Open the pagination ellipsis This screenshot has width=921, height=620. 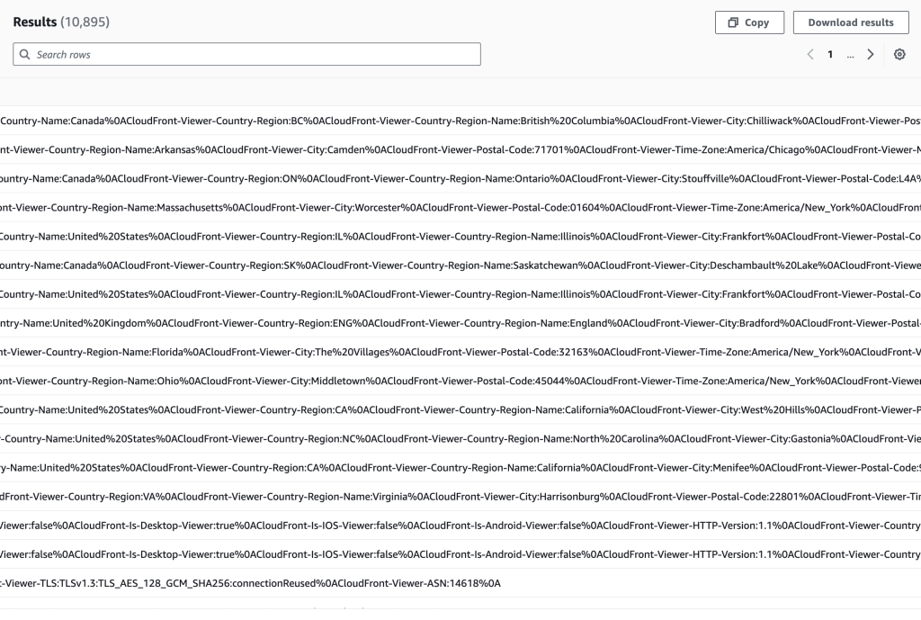[x=850, y=55]
